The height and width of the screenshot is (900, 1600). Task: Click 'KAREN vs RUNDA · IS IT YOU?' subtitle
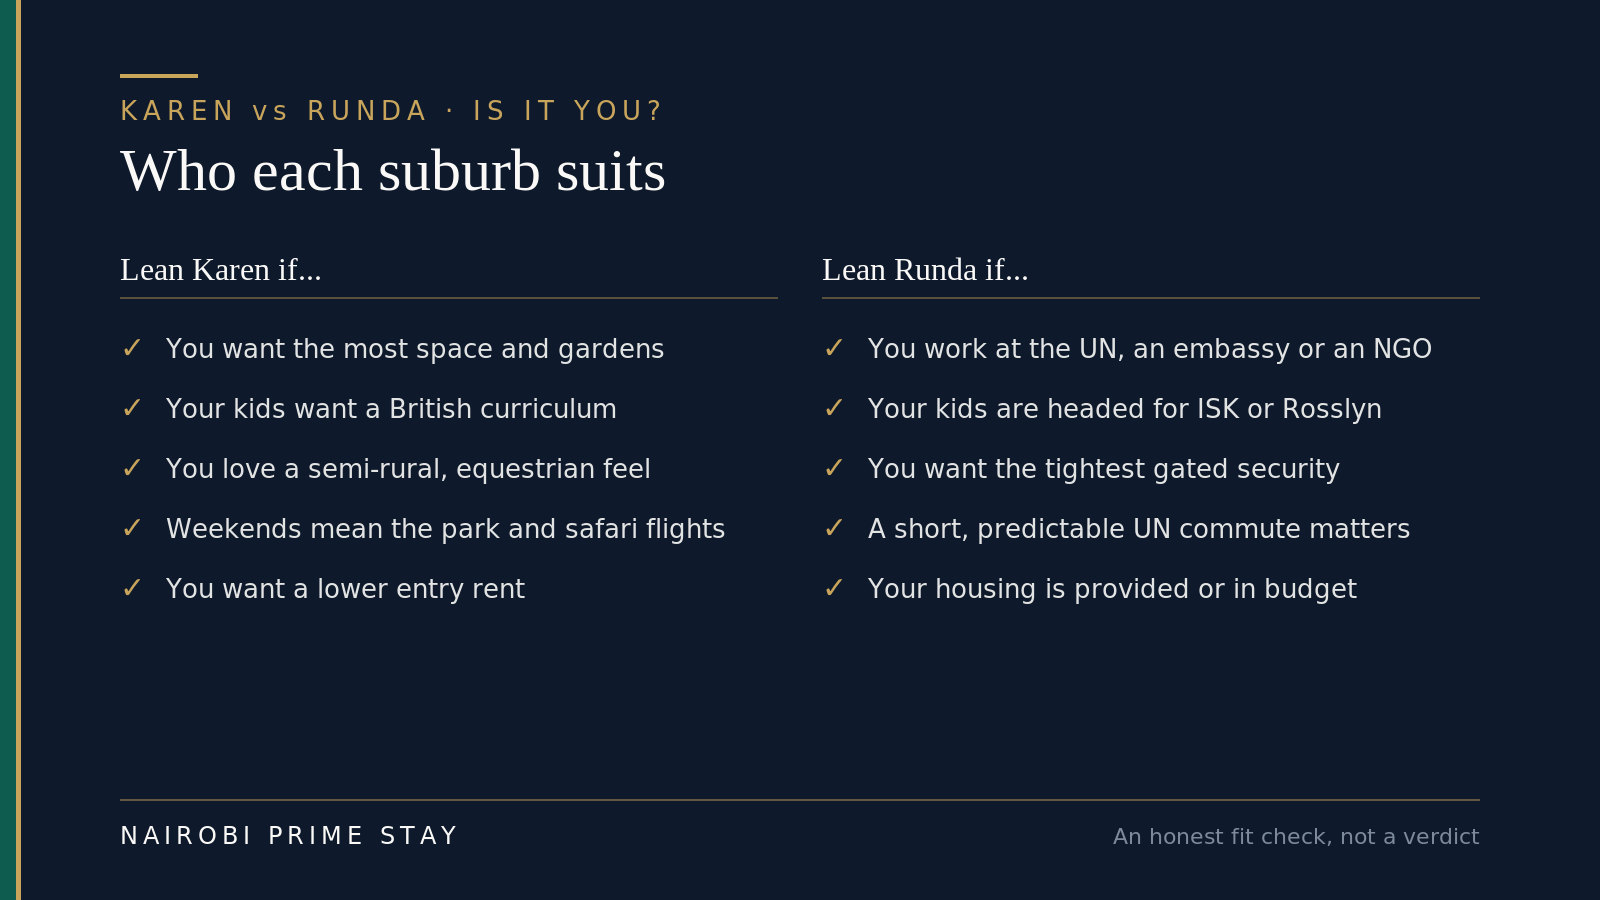(x=391, y=111)
